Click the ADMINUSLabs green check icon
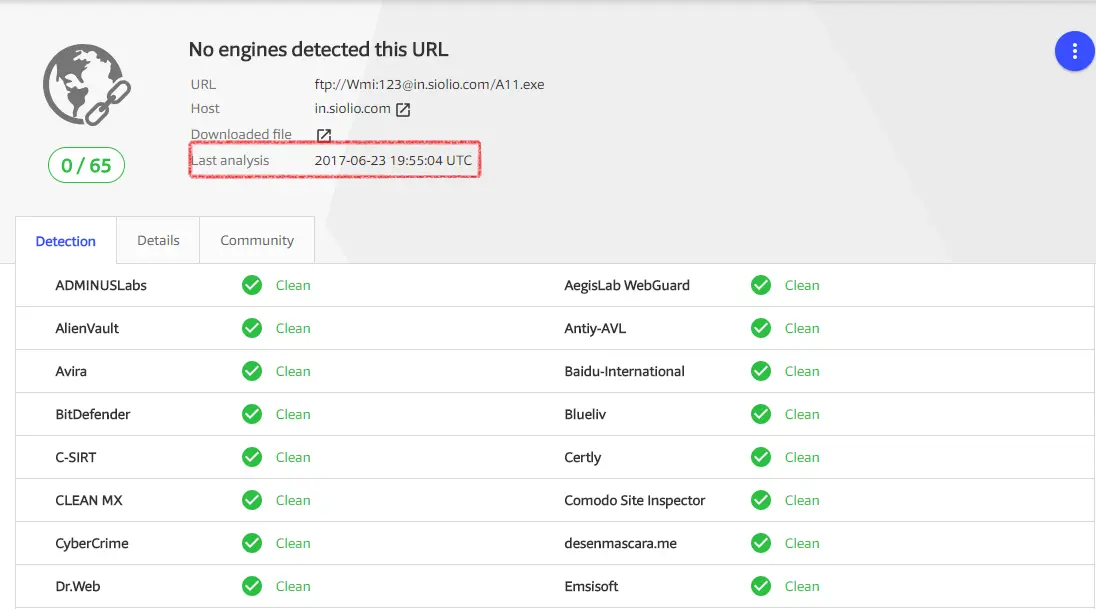This screenshot has width=1096, height=609. 252,285
